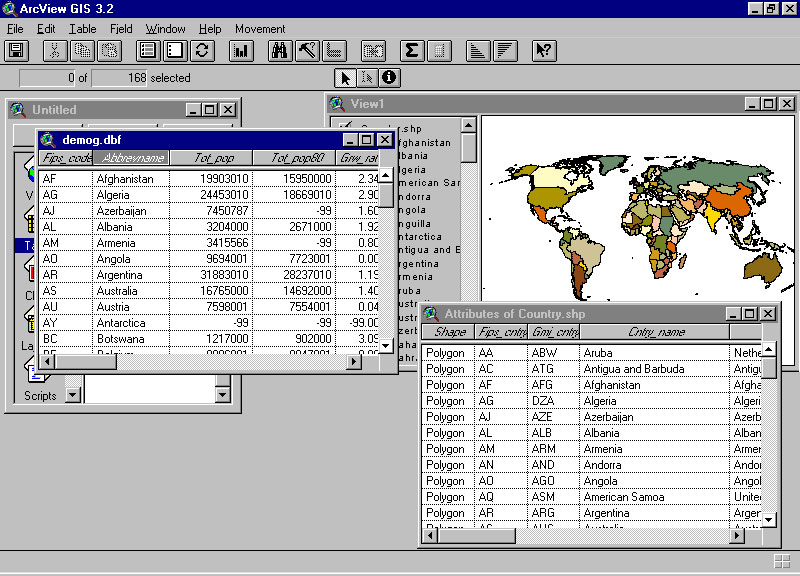800x576 pixels.
Task: Click the Sort Ascending icon
Action: (479, 50)
